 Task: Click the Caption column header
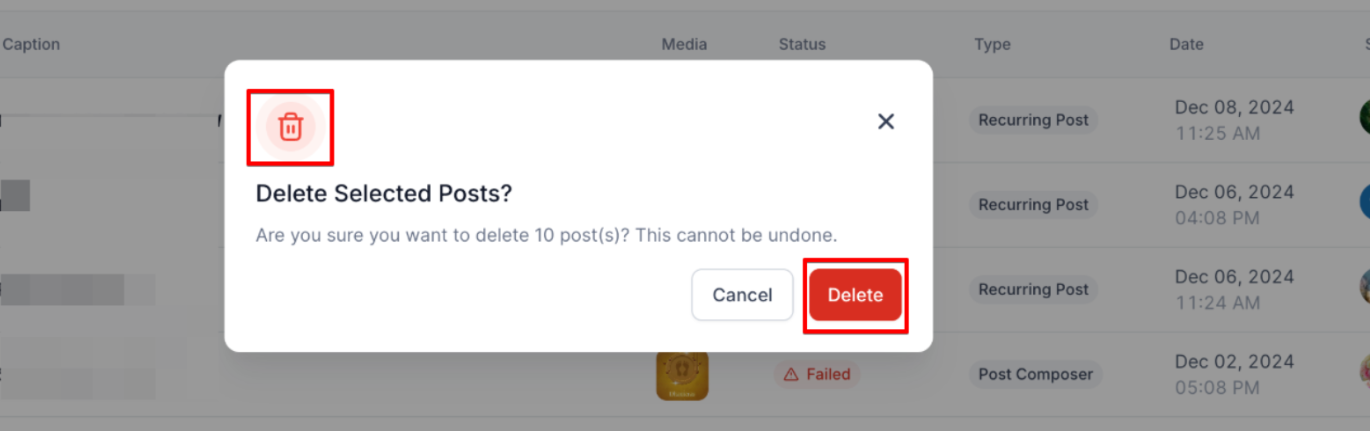coord(31,44)
